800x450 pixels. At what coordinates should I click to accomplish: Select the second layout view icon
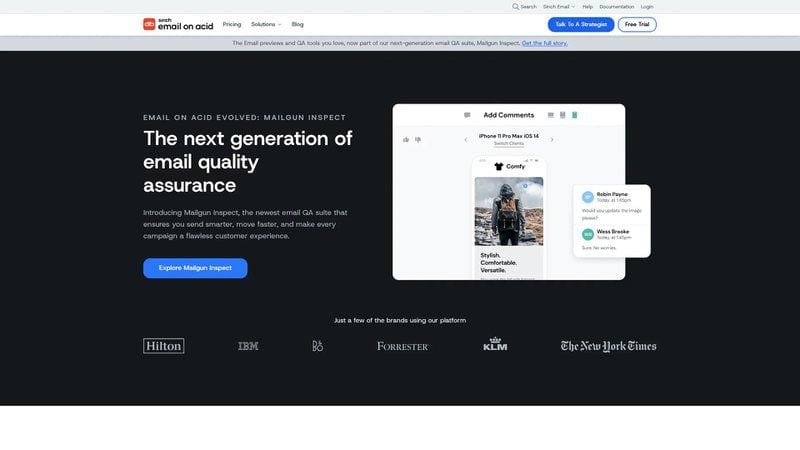coord(562,115)
